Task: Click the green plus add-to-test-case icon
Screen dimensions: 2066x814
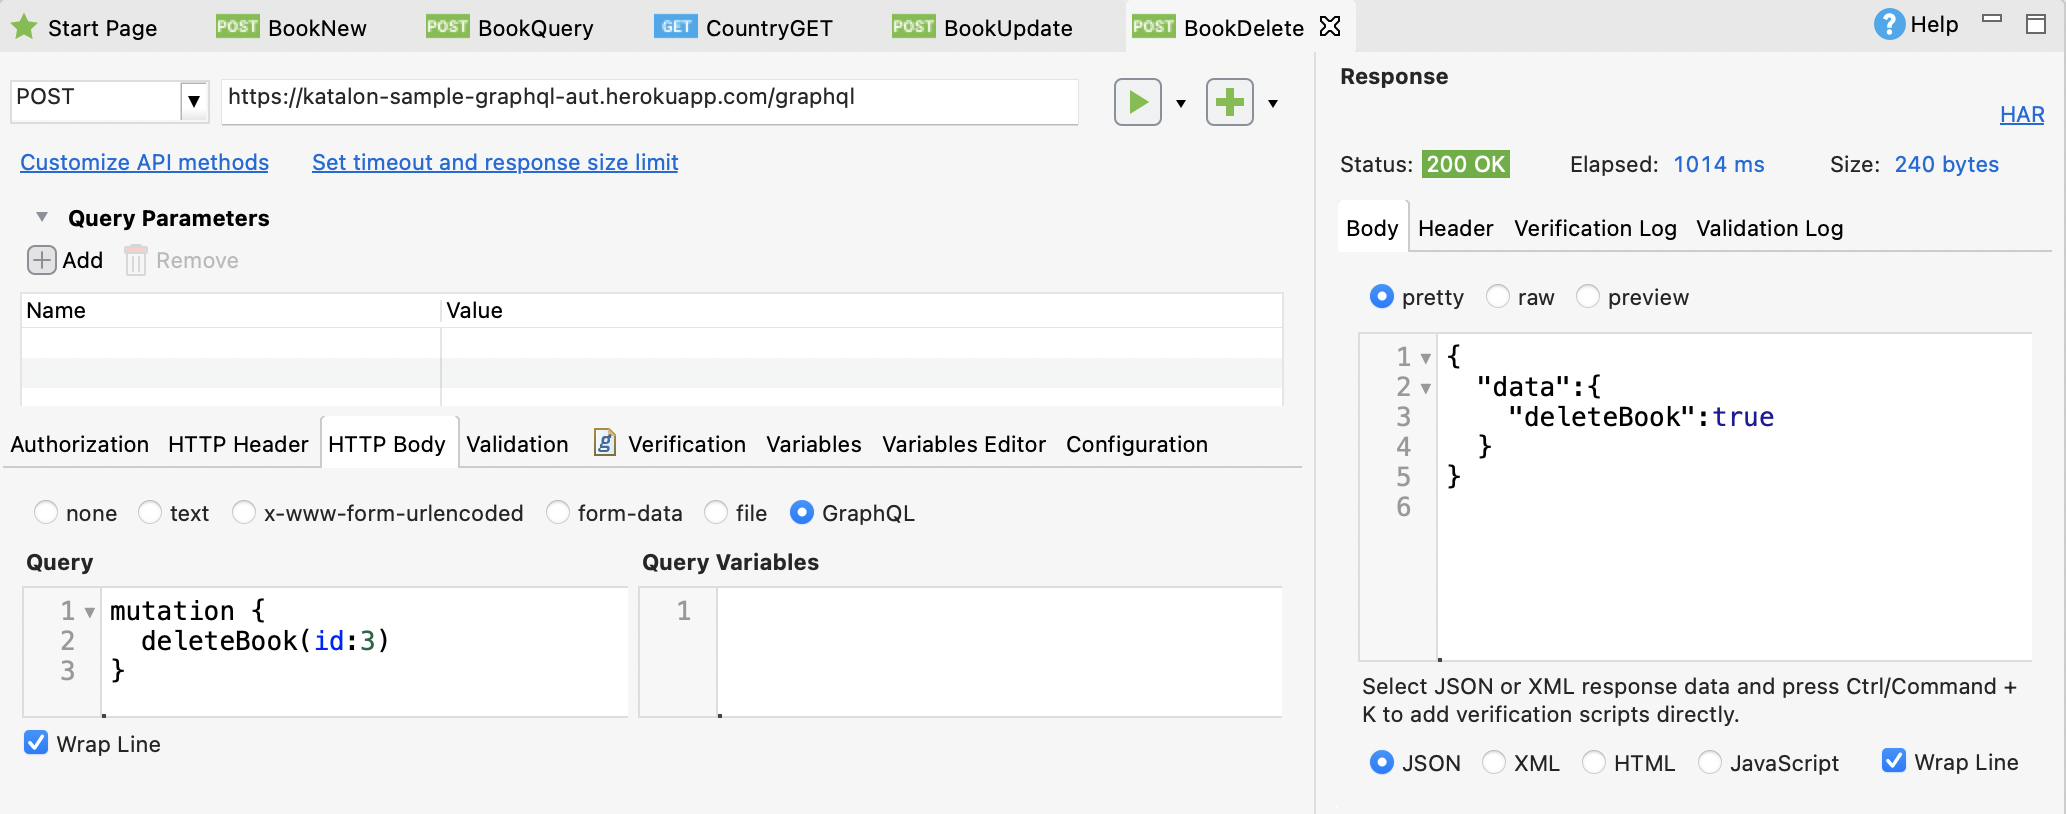Action: (x=1229, y=102)
